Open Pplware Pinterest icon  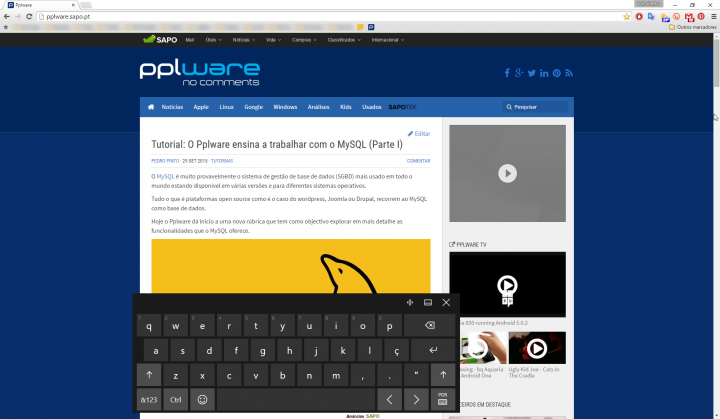tap(557, 73)
